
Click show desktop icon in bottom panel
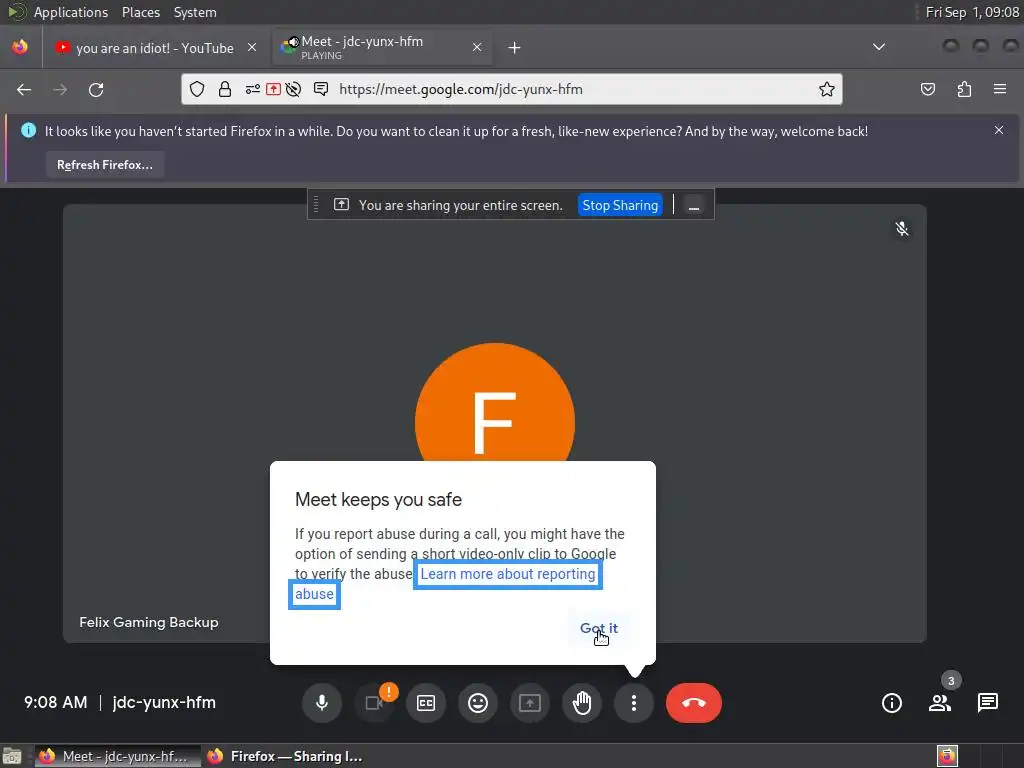(12, 756)
